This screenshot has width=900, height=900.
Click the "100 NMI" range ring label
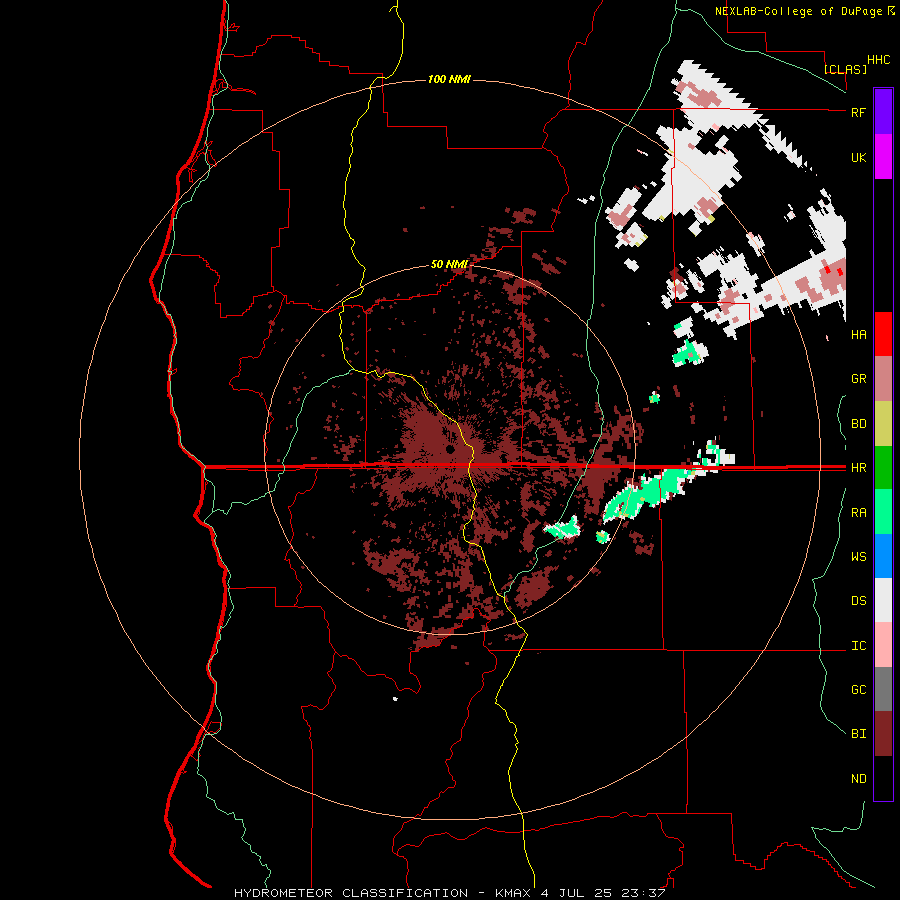[x=449, y=79]
